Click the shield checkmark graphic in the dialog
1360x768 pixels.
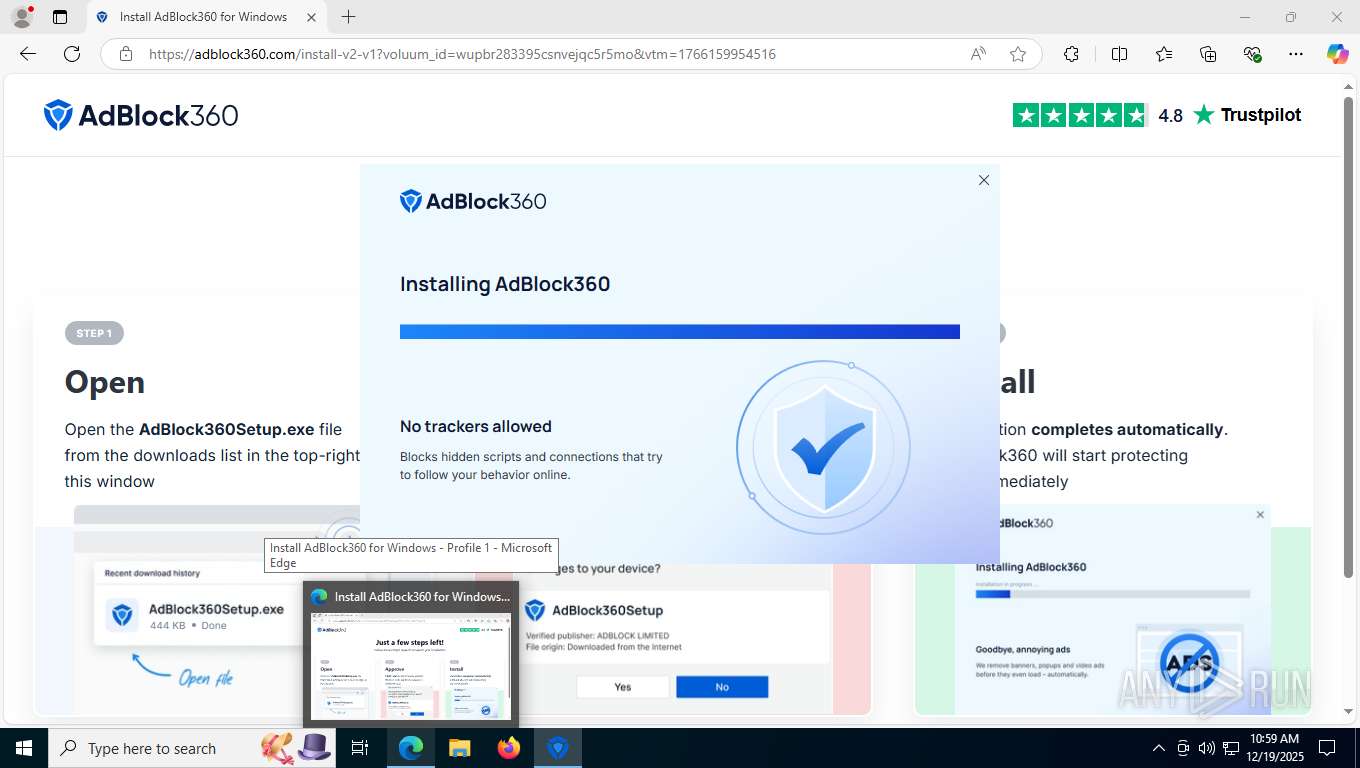tap(823, 447)
